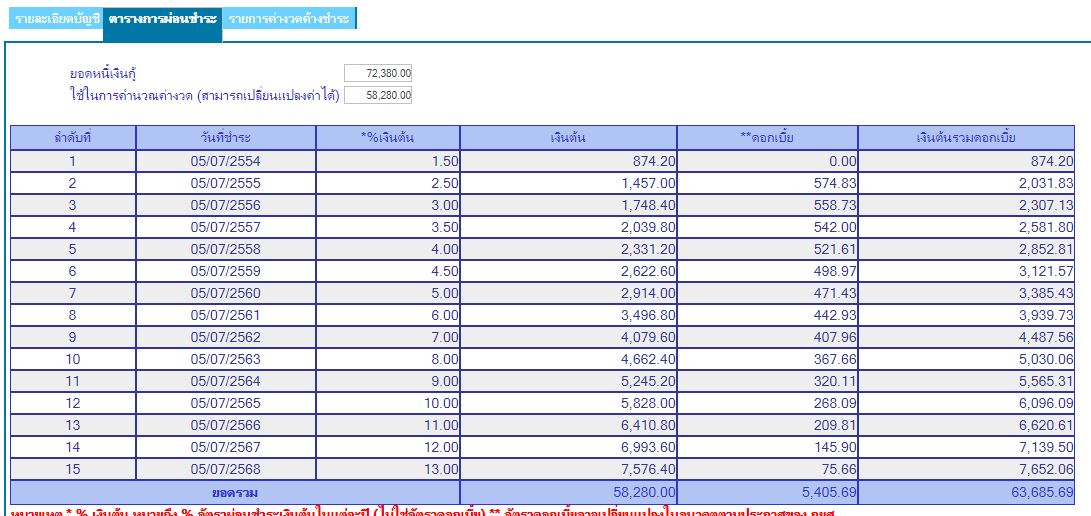Click interest value 0.00 in row 1

pos(767,161)
